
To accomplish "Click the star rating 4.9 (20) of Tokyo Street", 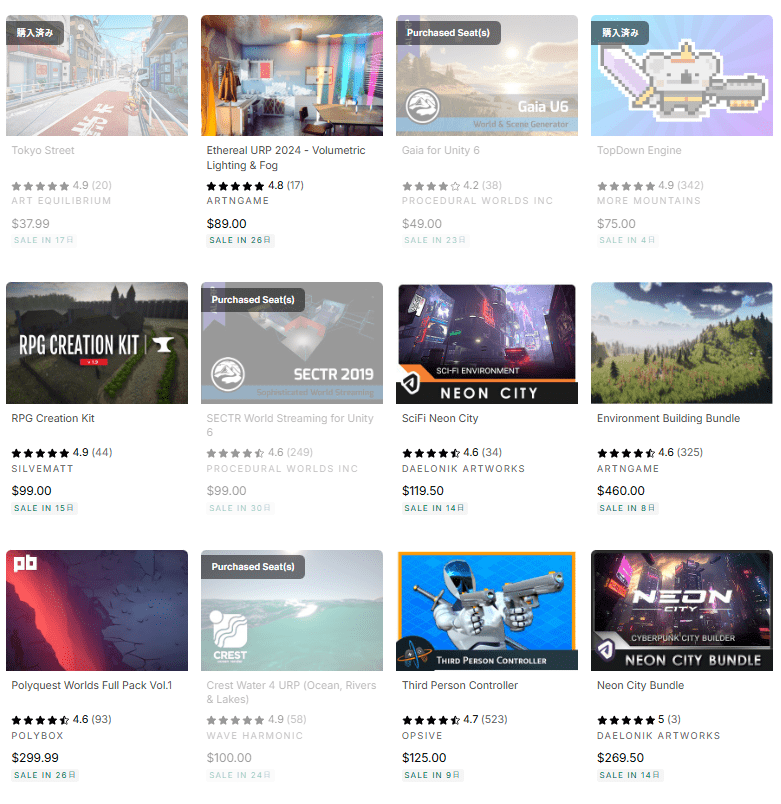I will click(62, 185).
